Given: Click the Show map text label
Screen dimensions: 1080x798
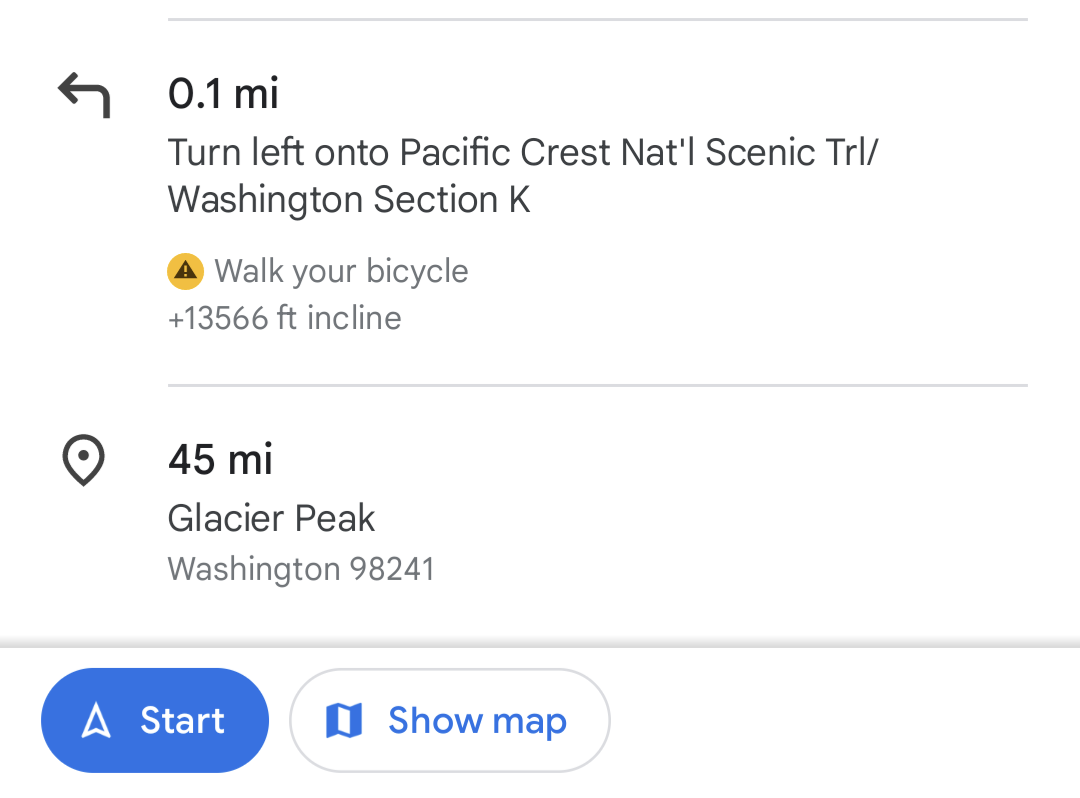Looking at the screenshot, I should click(x=477, y=720).
